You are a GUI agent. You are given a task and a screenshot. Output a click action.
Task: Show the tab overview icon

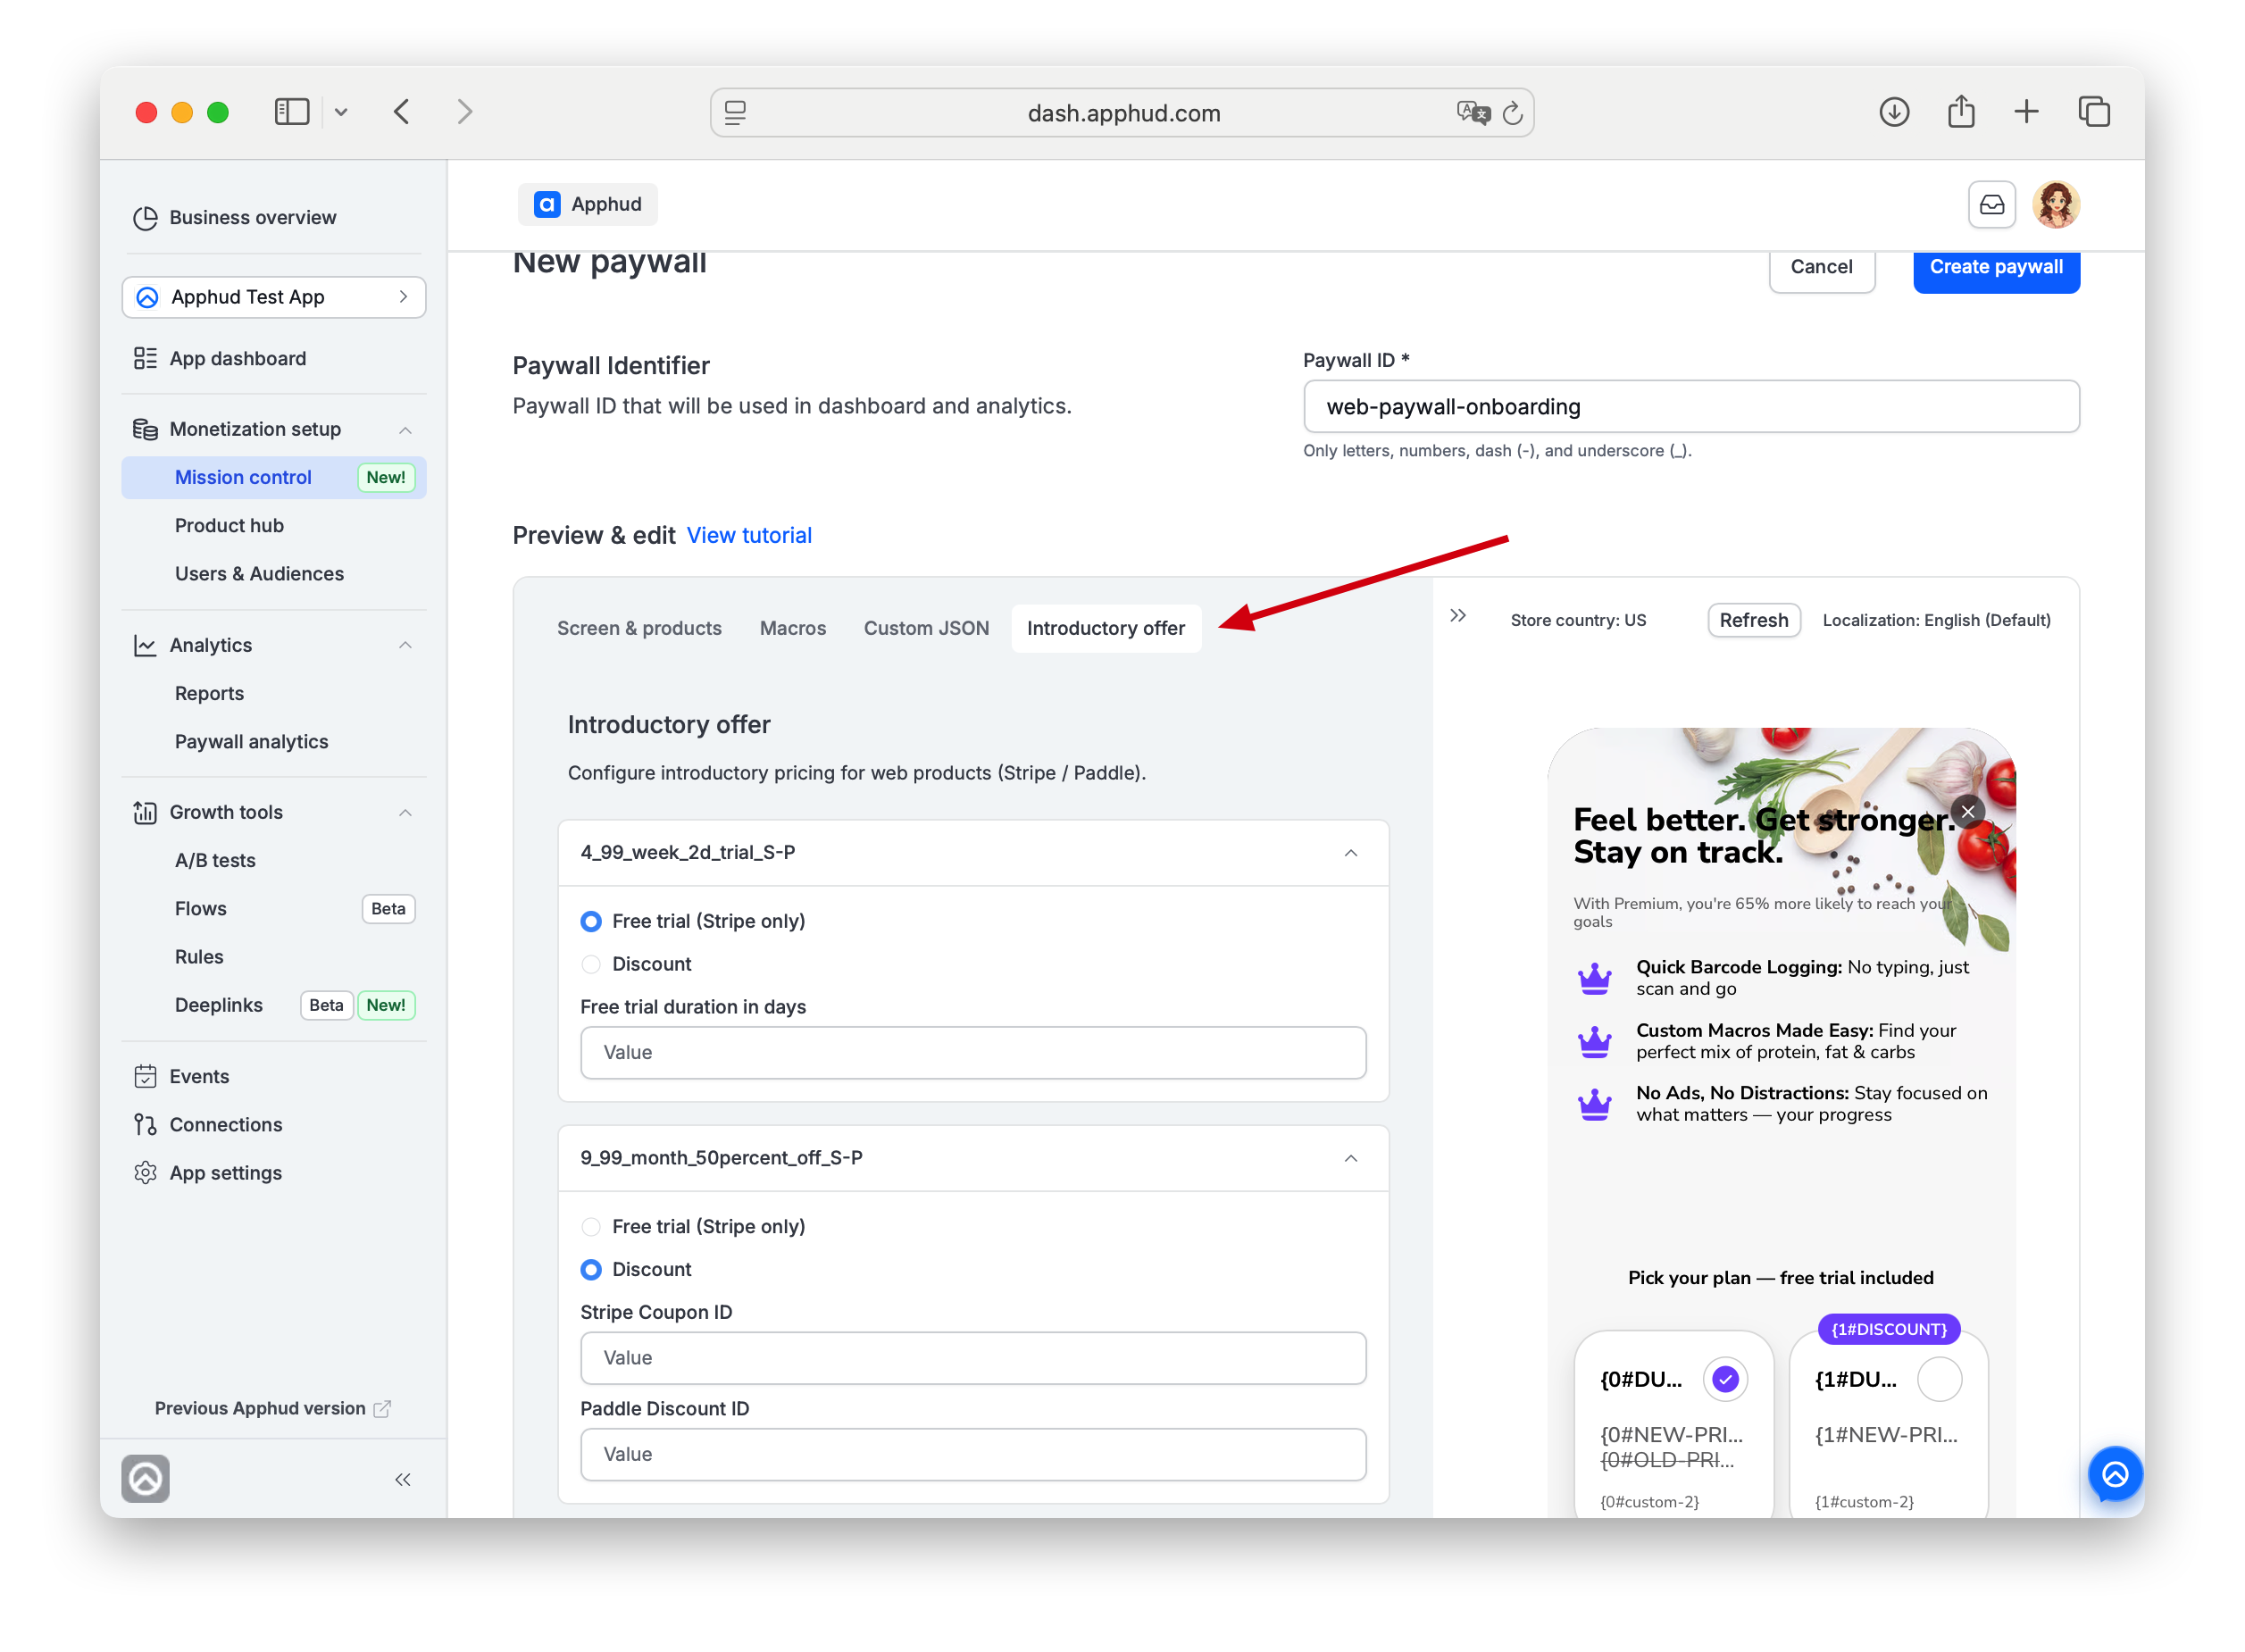click(x=2093, y=111)
